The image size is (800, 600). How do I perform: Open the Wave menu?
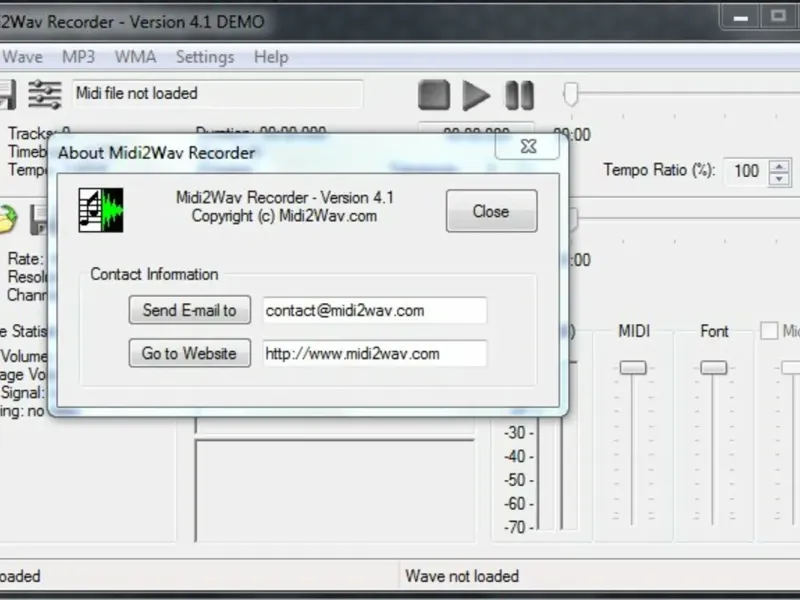tap(22, 57)
